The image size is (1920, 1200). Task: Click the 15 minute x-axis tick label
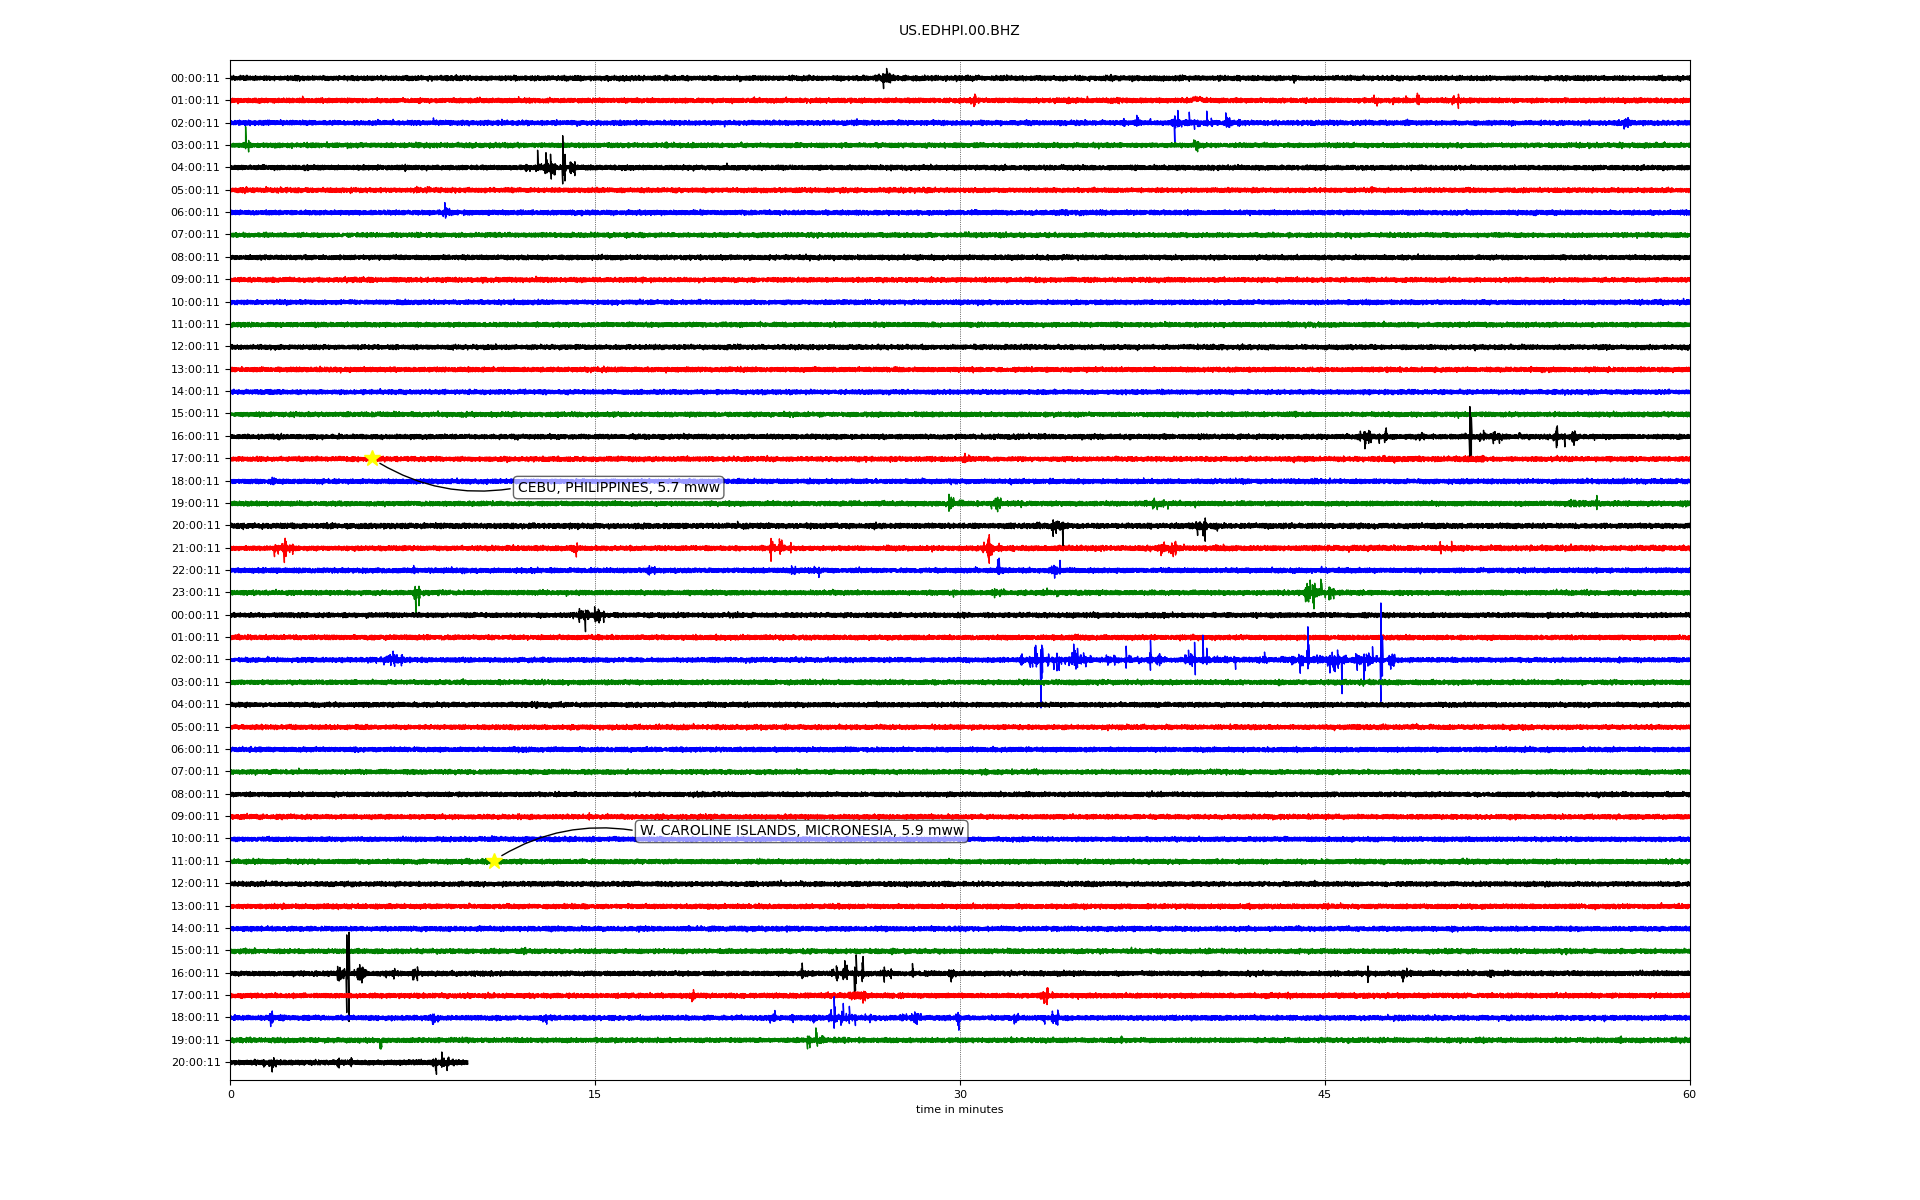click(595, 1094)
